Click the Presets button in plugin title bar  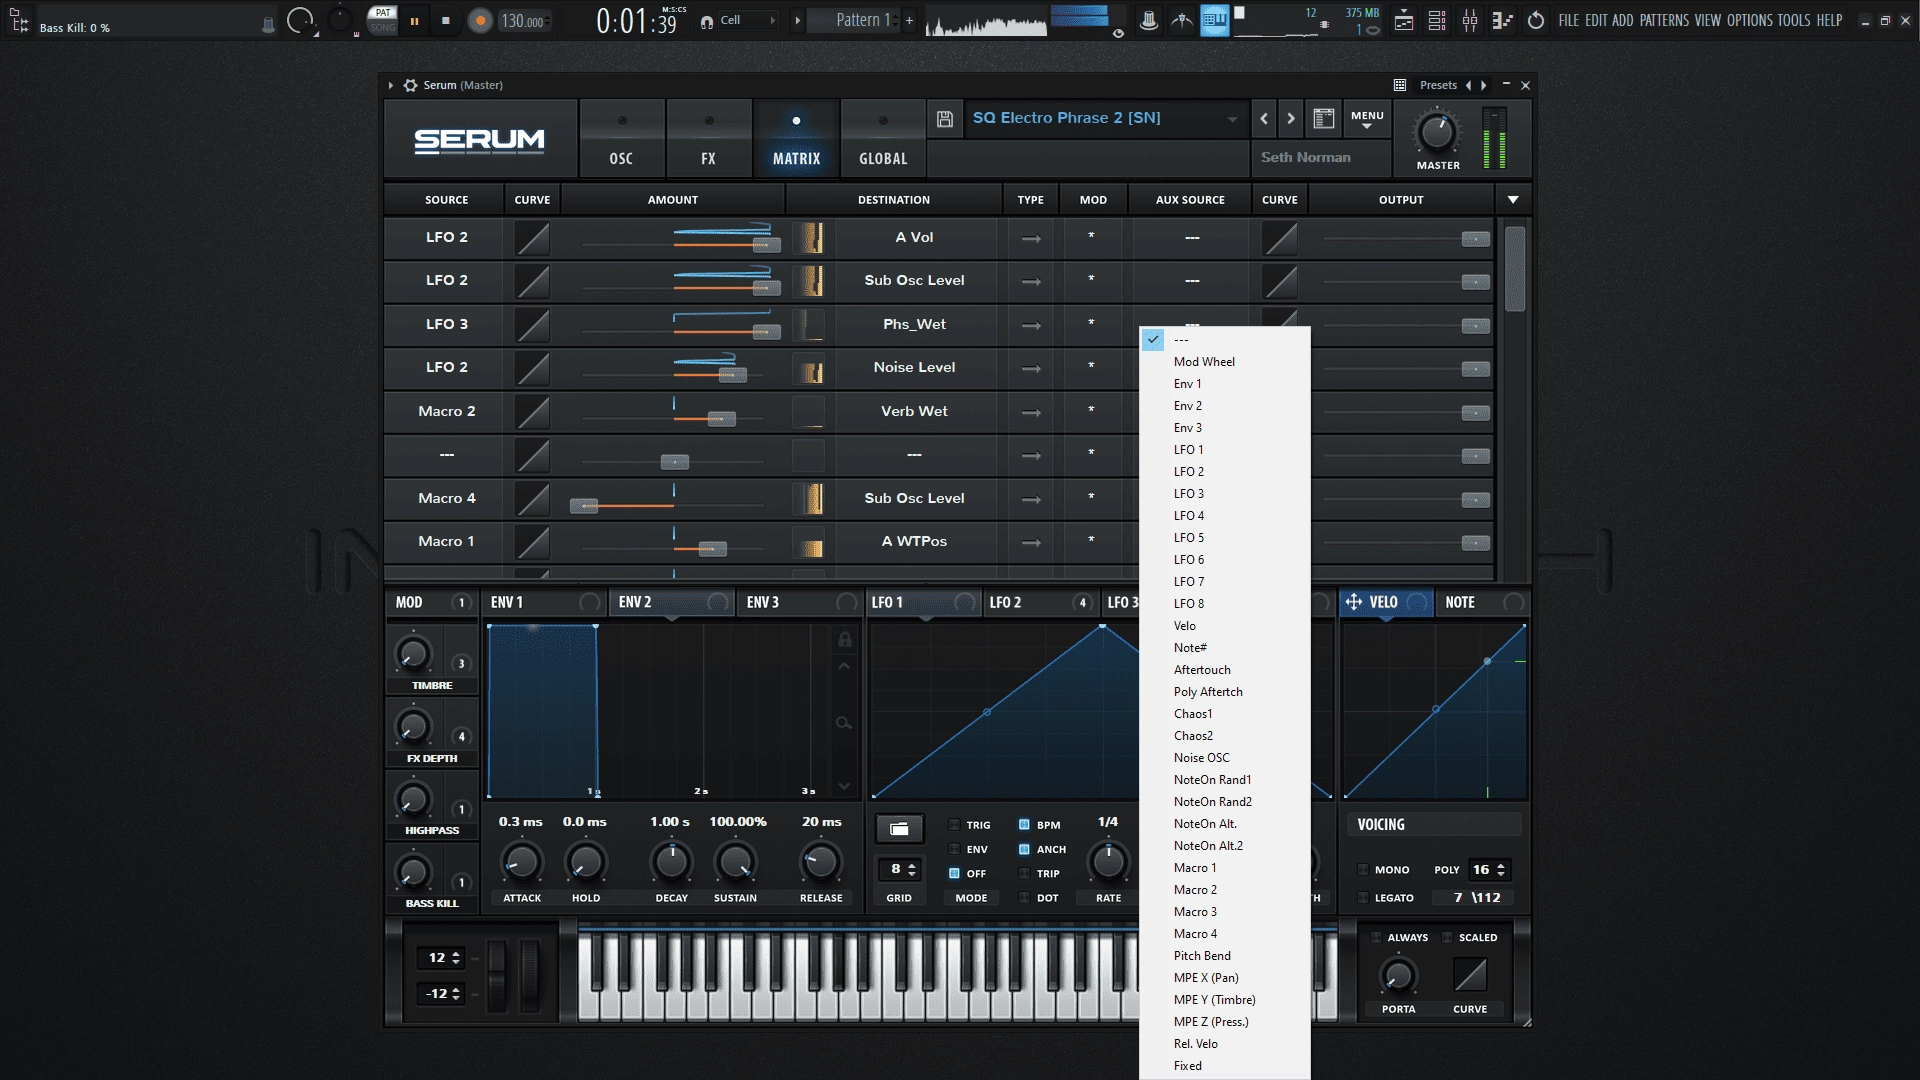click(1438, 85)
